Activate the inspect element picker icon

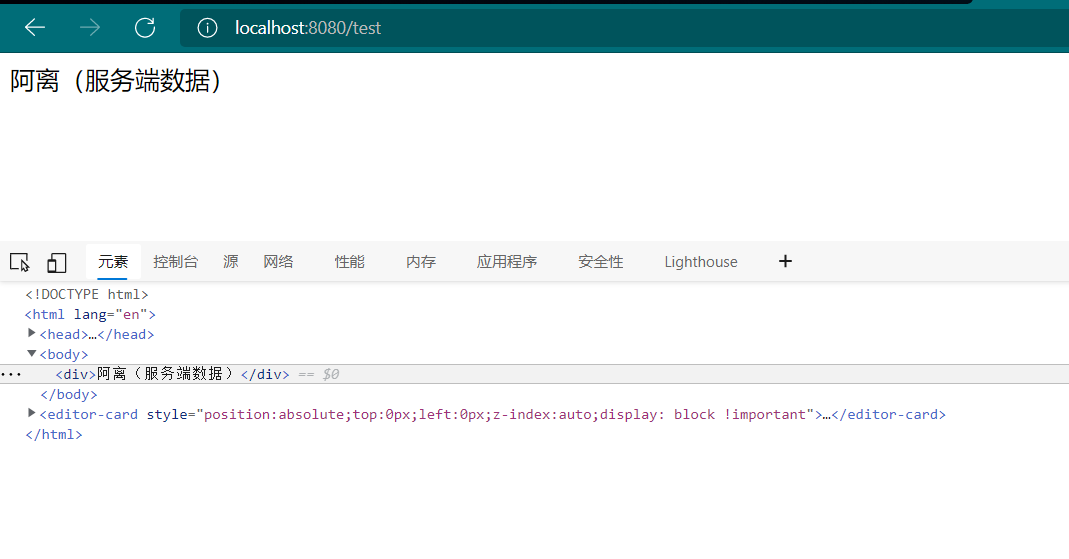(20, 262)
